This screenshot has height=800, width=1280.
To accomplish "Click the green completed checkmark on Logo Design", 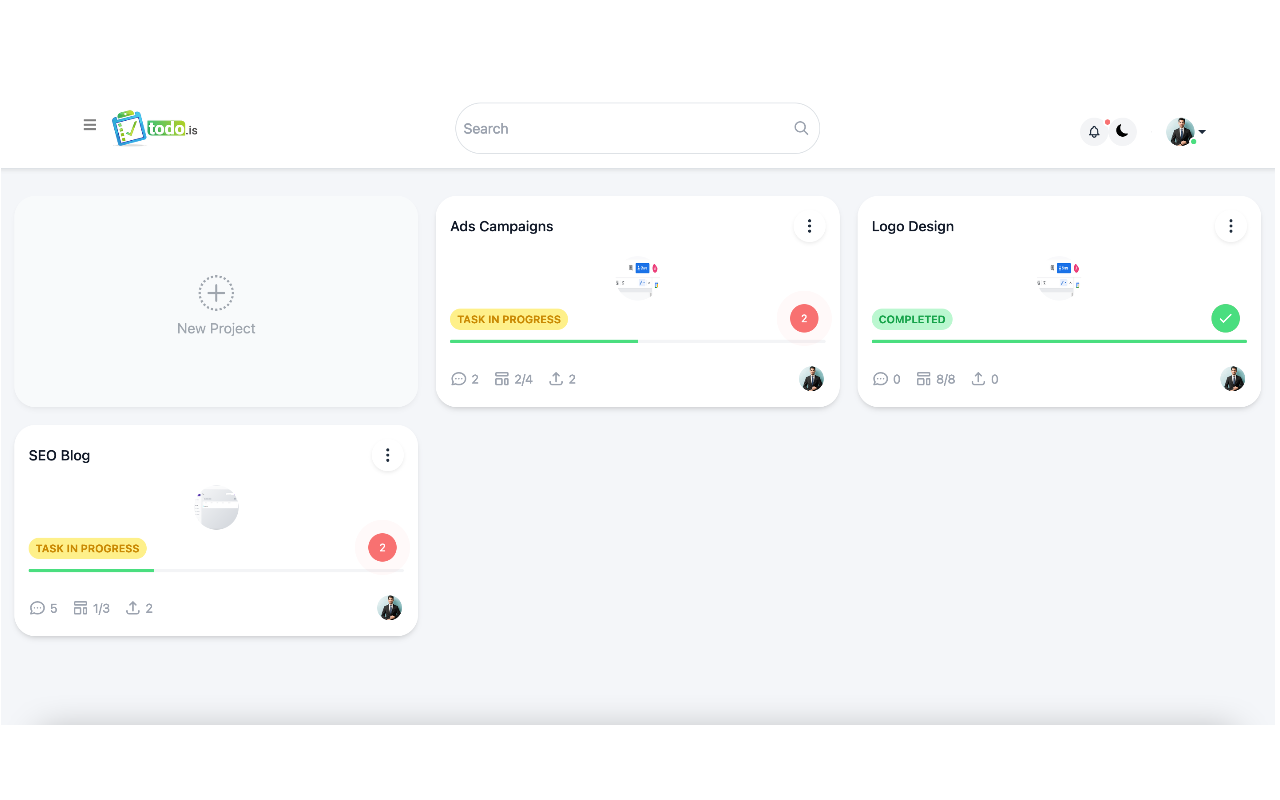I will click(1225, 318).
